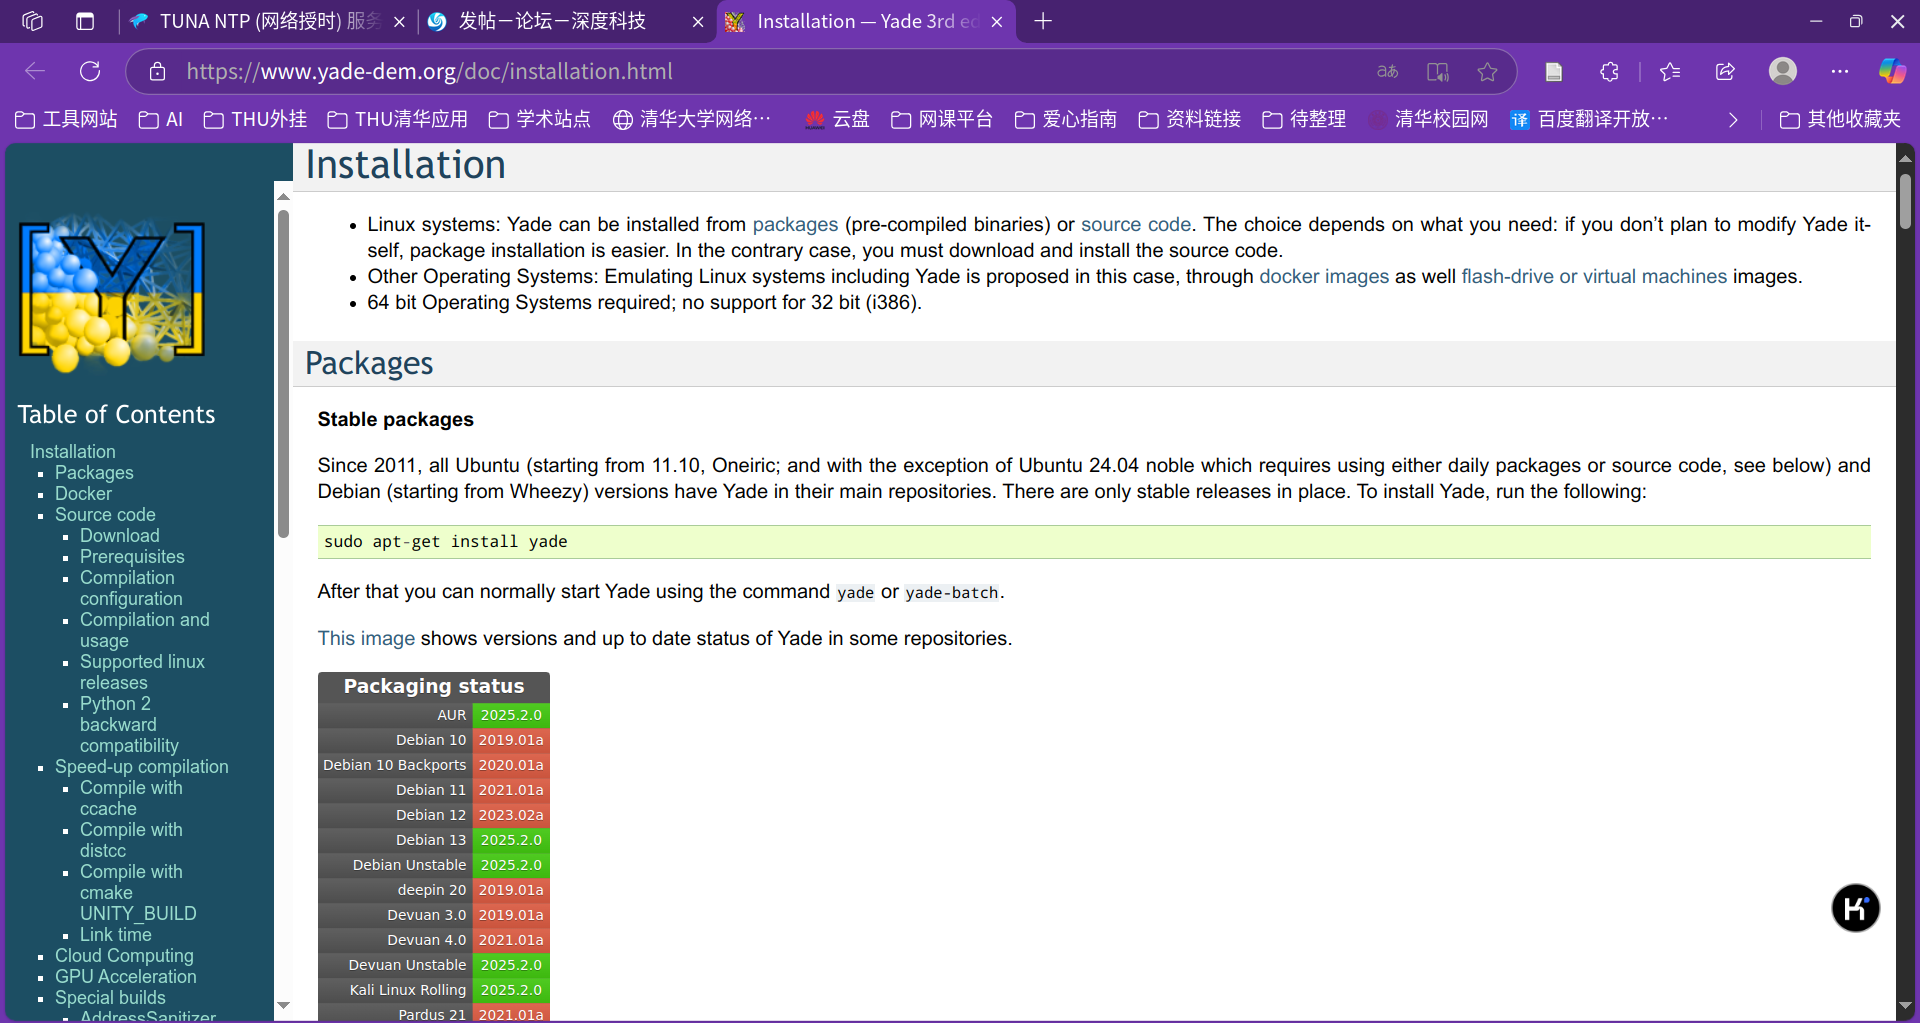Click the Debian 10 2019.01a red badge

pos(511,740)
